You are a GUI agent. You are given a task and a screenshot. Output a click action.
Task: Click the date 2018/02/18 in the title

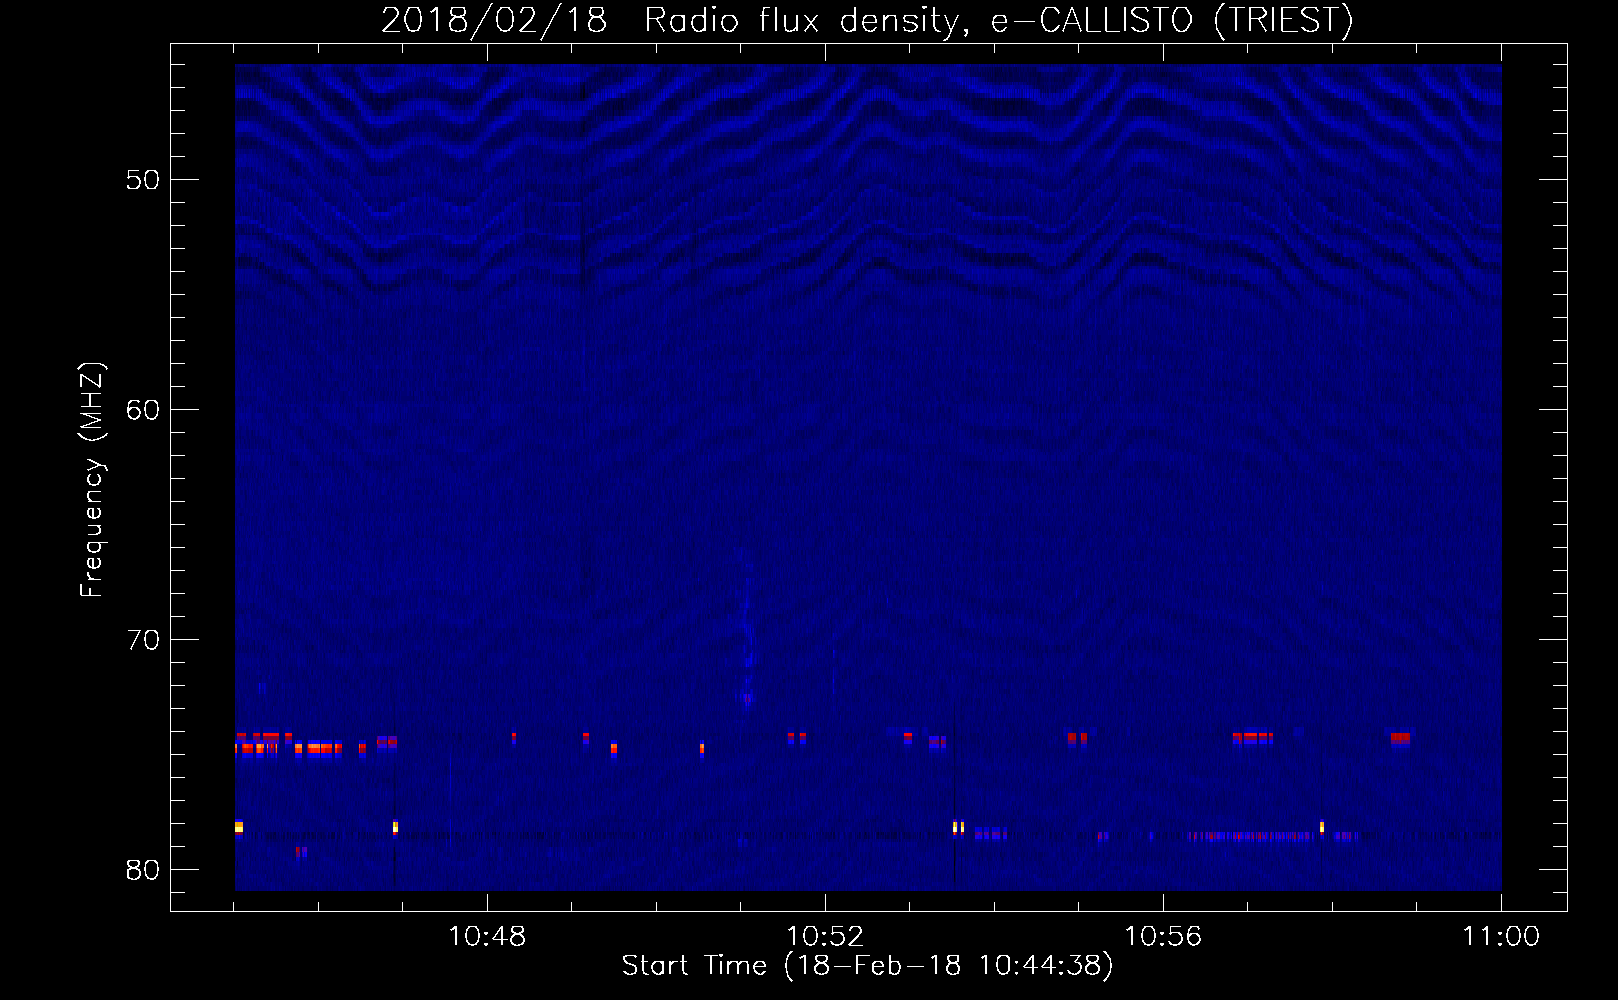pos(494,20)
